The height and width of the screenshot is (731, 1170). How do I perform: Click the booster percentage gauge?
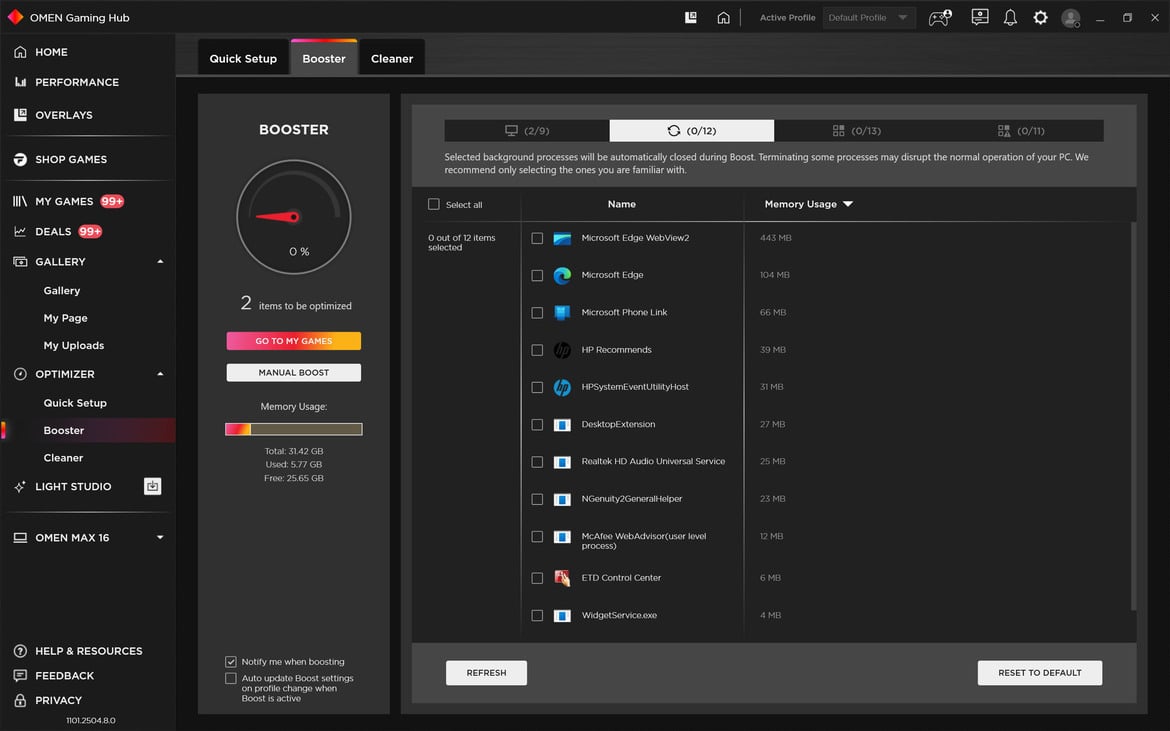pos(293,217)
